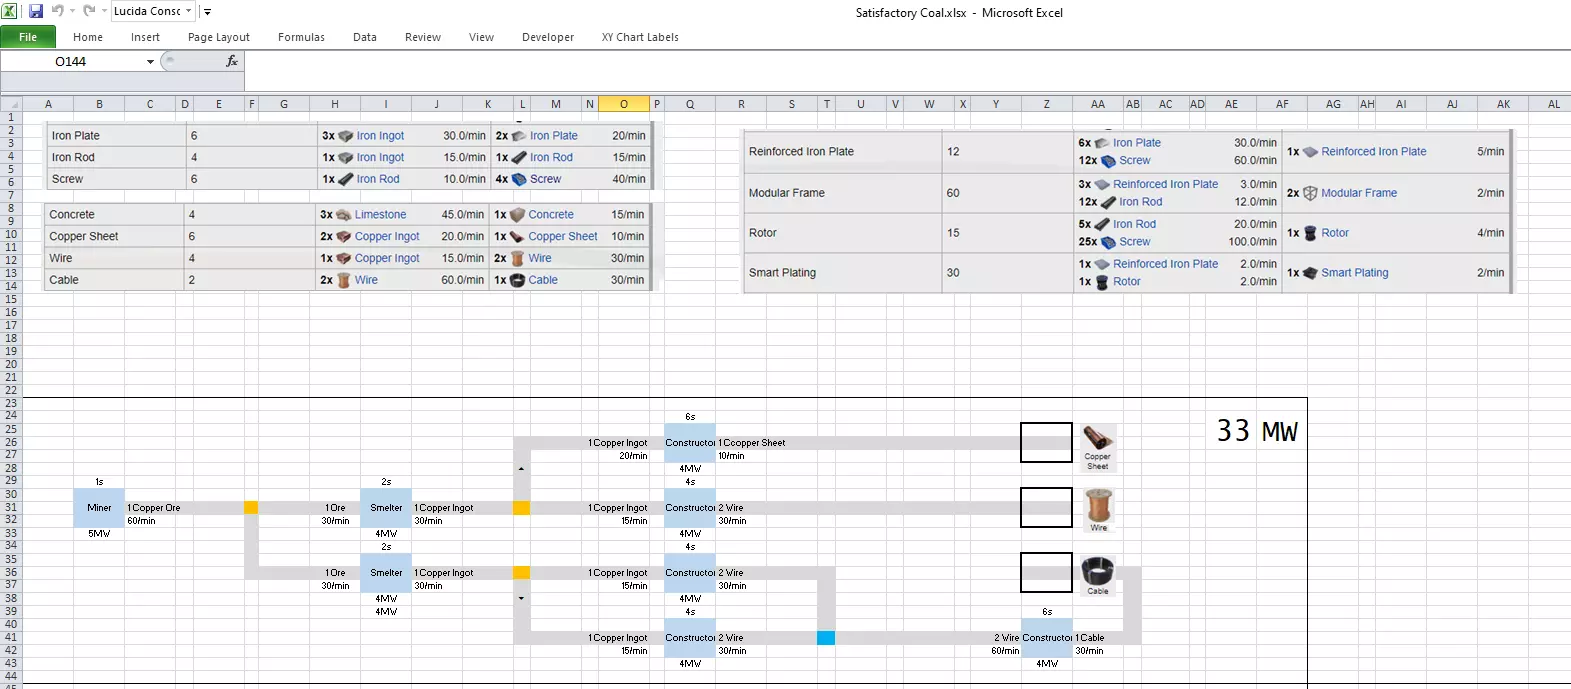Viewport: 1571px width, 689px height.
Task: Click the yellow splitter cell after Copper Ore
Action: tap(251, 508)
